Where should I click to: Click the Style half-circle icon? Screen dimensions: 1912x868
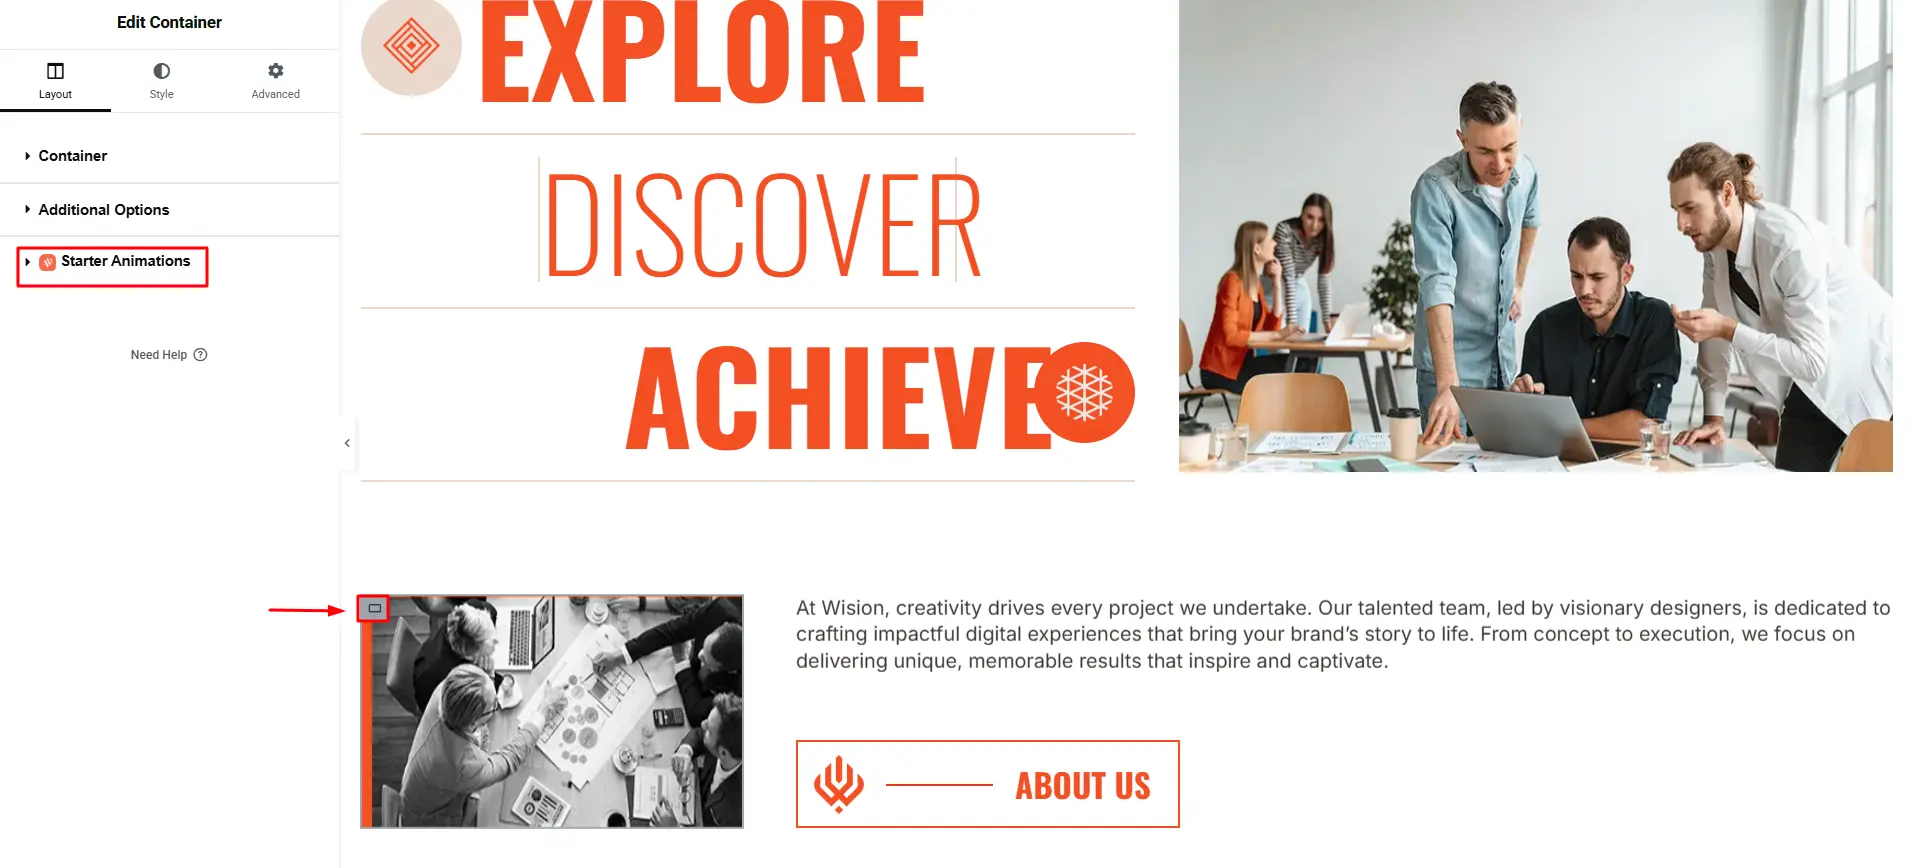[161, 71]
